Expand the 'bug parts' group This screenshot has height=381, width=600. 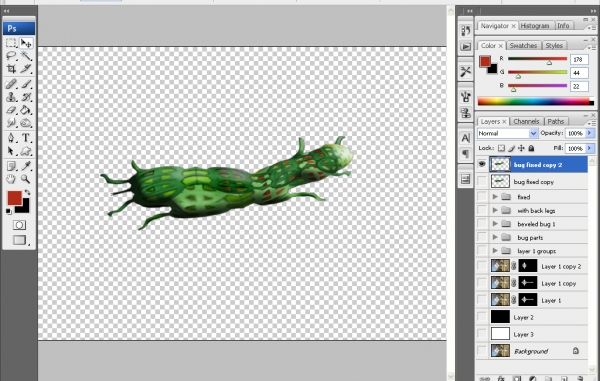(495, 237)
